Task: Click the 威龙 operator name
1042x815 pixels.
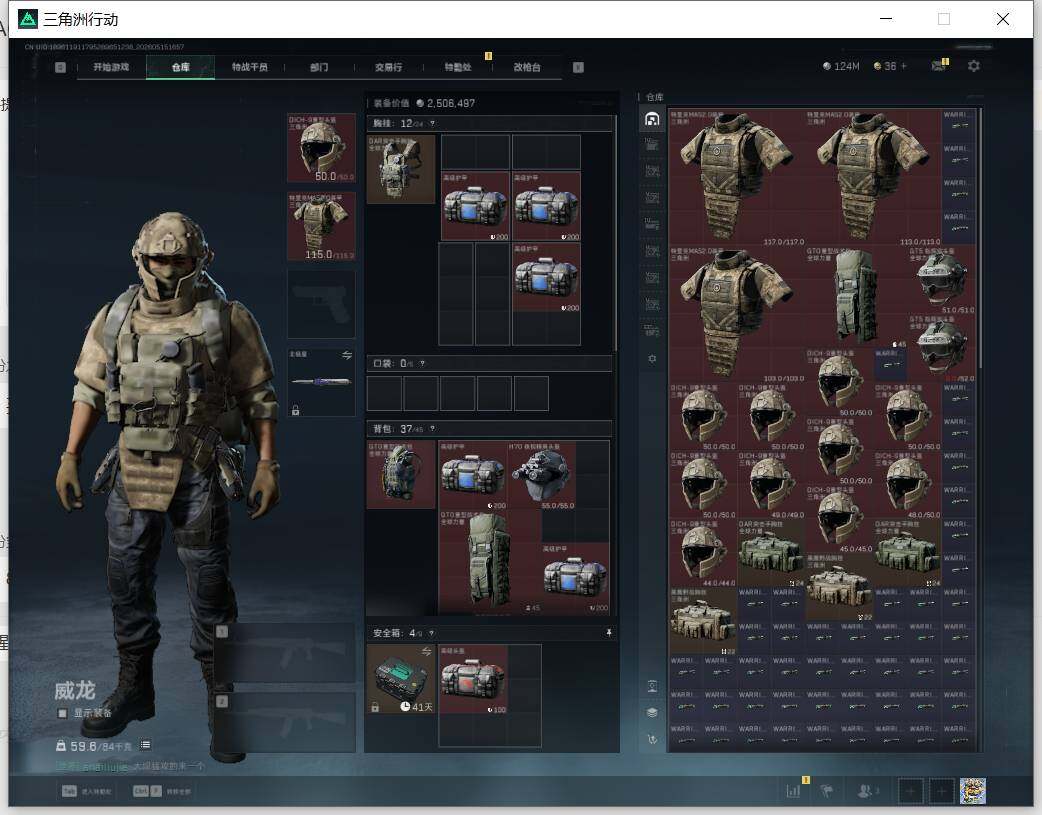Action: click(74, 690)
